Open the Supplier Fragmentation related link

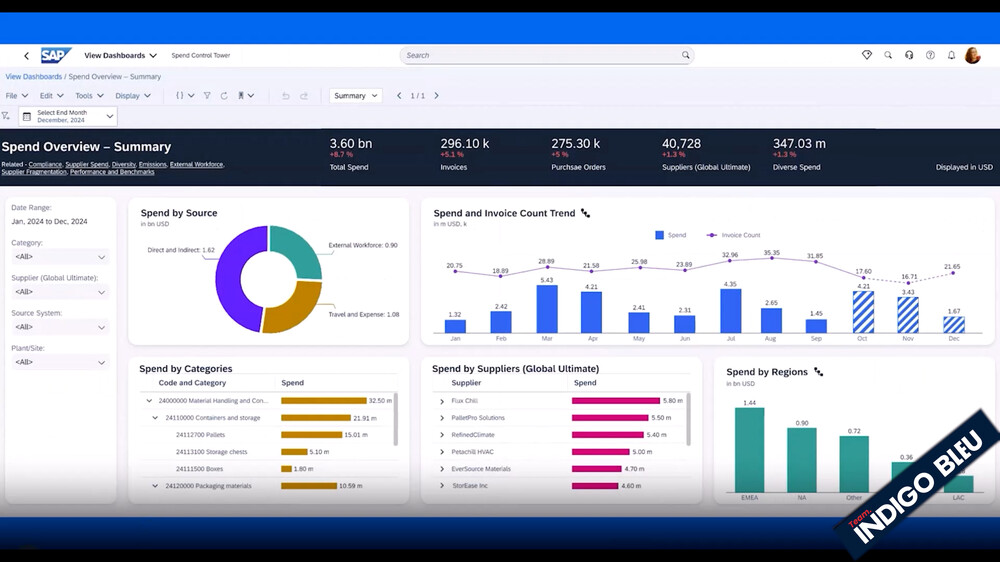pyautogui.click(x=34, y=172)
